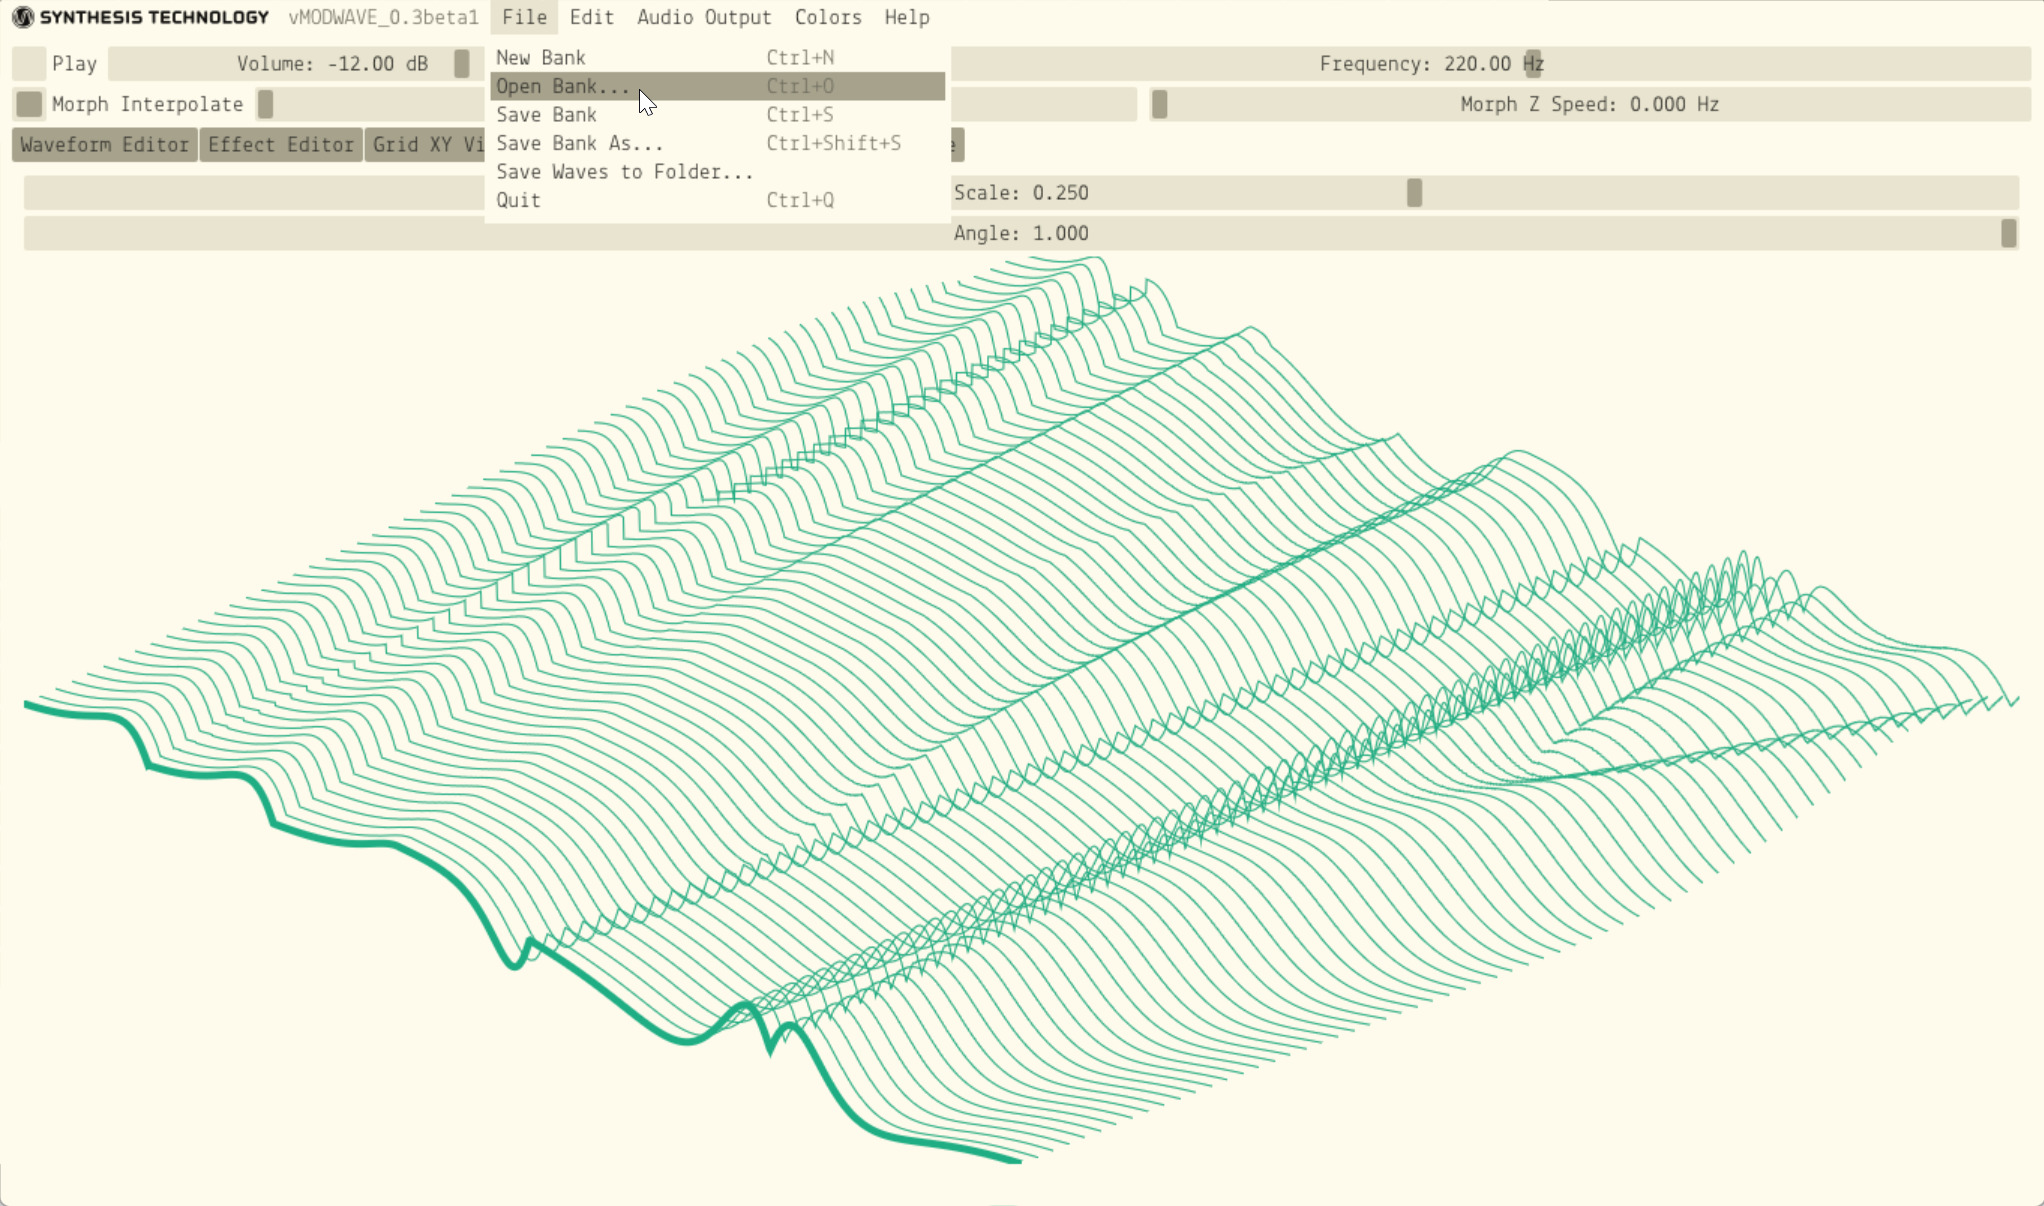This screenshot has height=1206, width=2044.
Task: Switch to Waveform Editor tab
Action: coord(104,145)
